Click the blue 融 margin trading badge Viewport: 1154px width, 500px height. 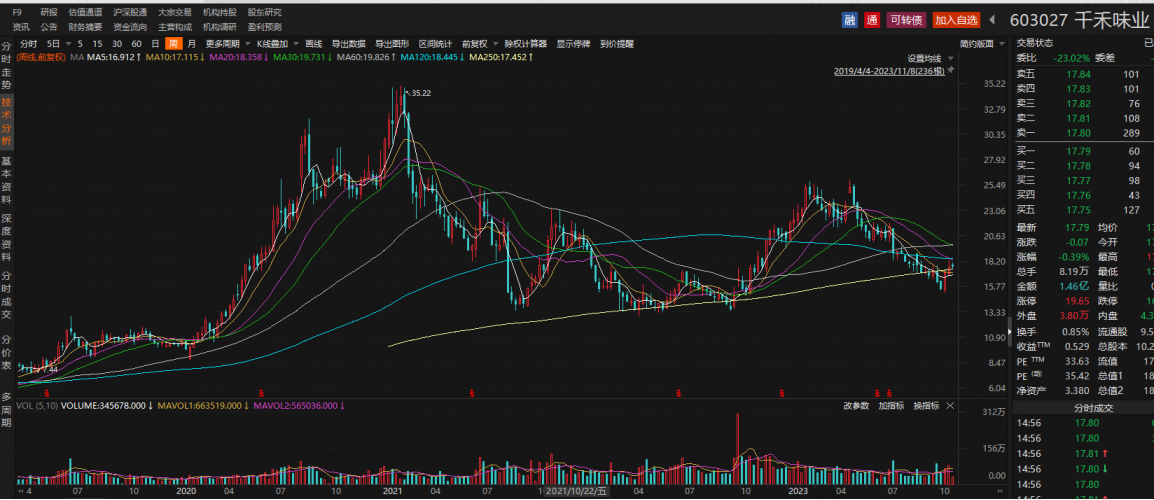[x=849, y=20]
